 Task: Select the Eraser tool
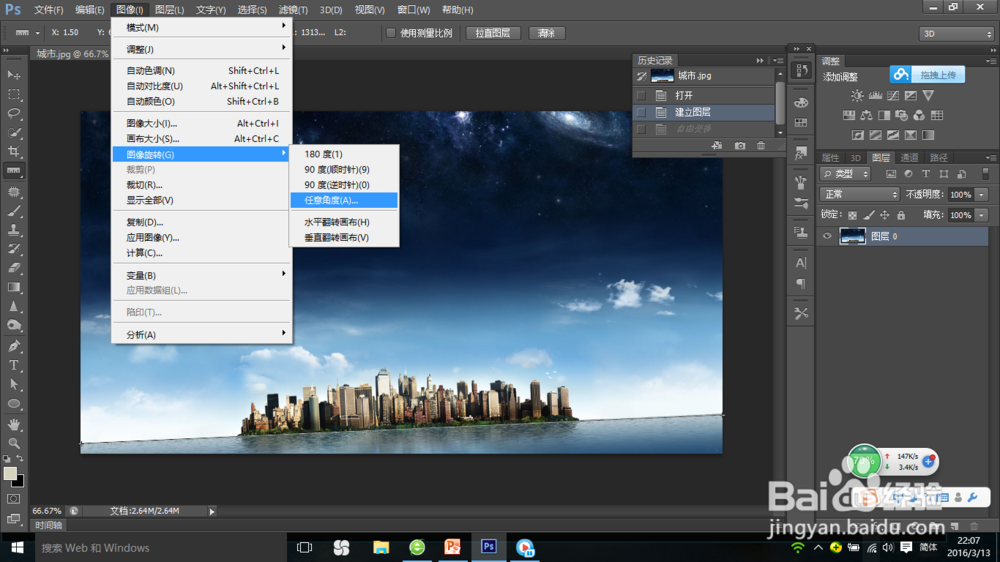pos(13,268)
